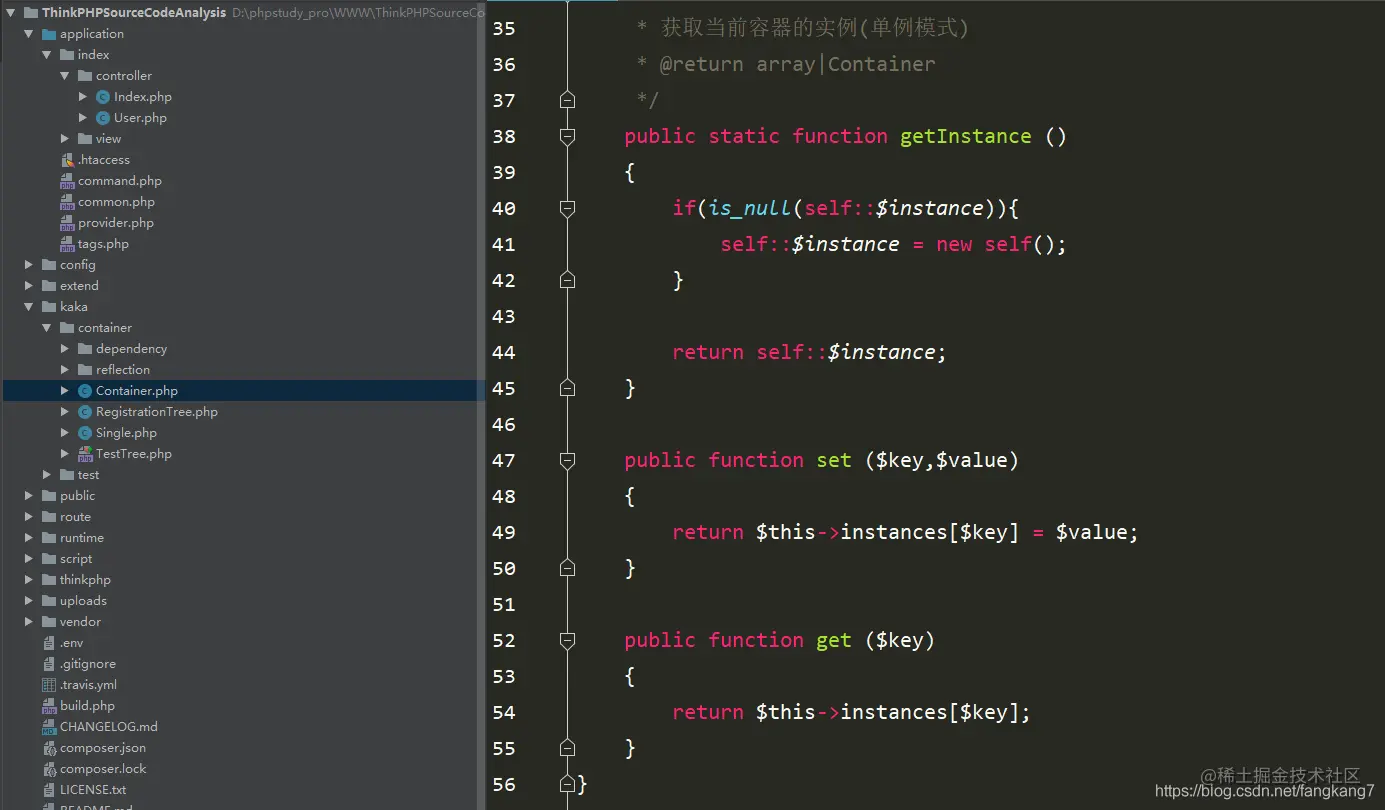This screenshot has width=1385, height=810.
Task: Click line number 44 in gutter
Action: coord(504,352)
